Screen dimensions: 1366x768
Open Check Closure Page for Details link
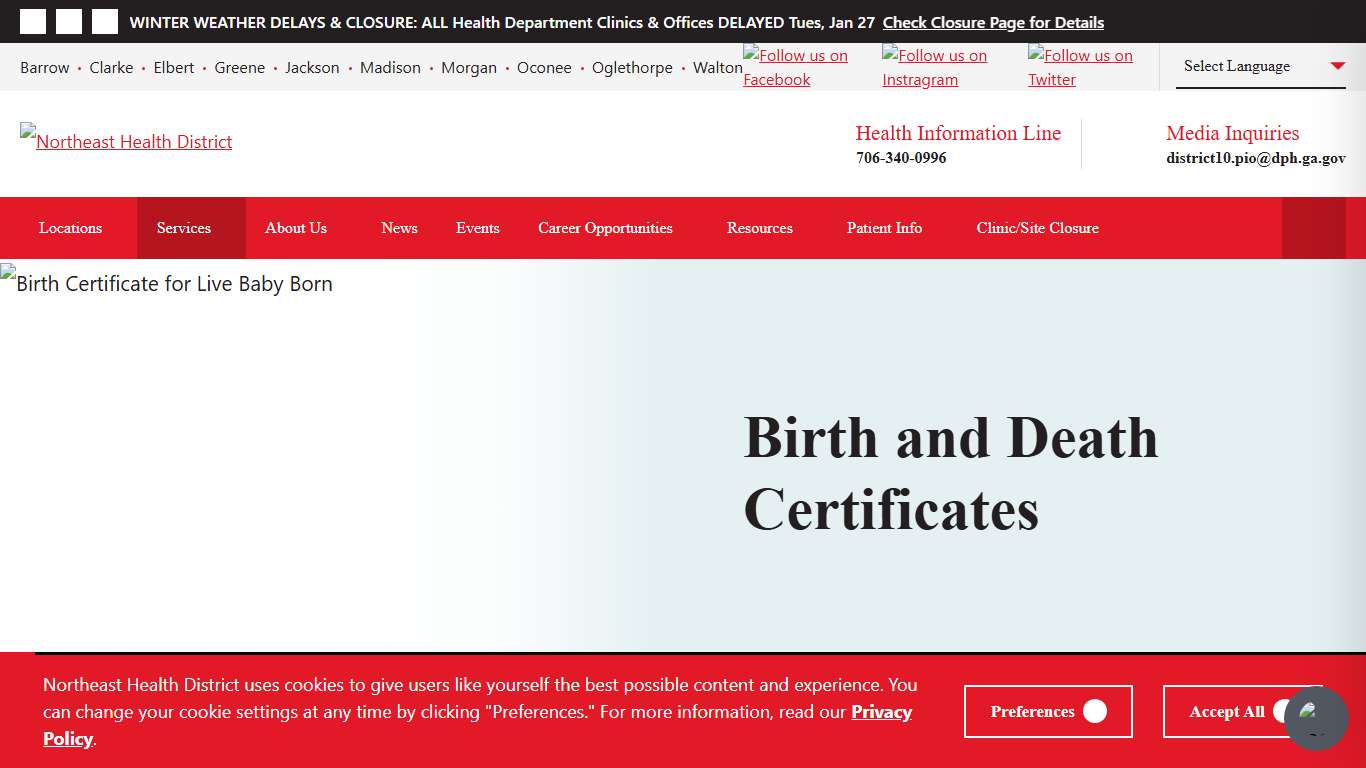point(992,22)
